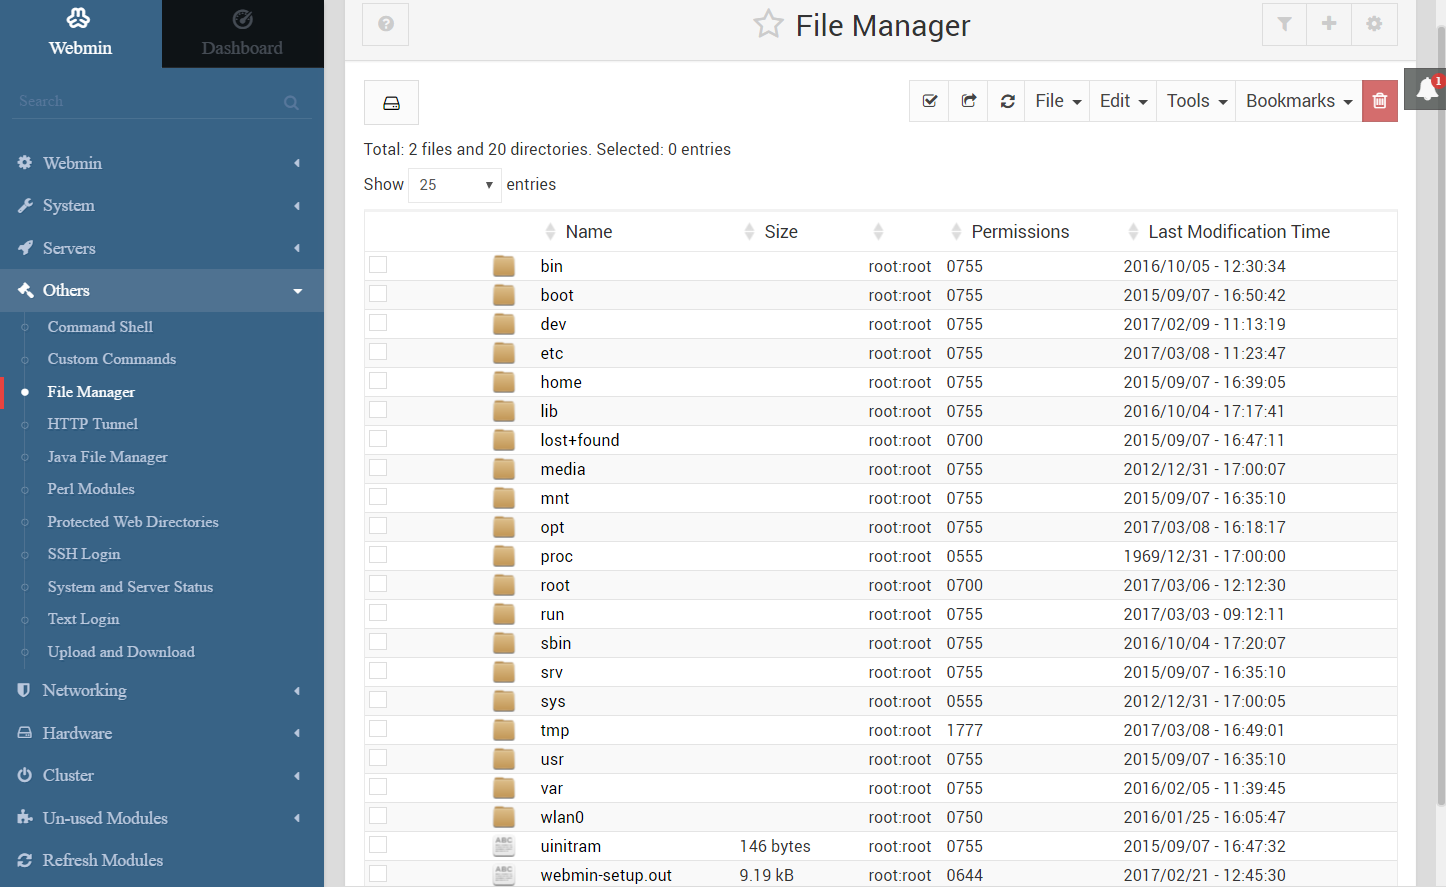Open module settings gear icon
Screen dimensions: 1446x887
1374,24
